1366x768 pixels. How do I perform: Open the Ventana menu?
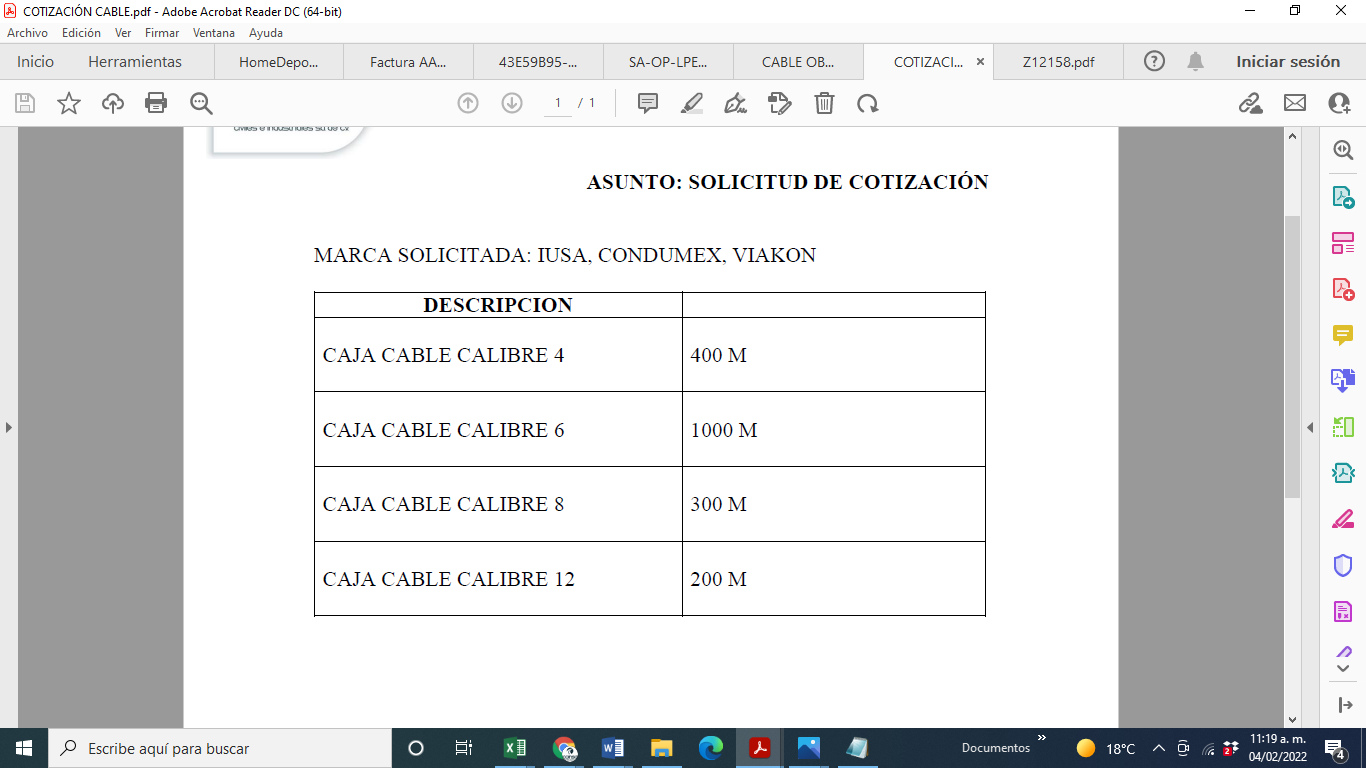[x=214, y=33]
